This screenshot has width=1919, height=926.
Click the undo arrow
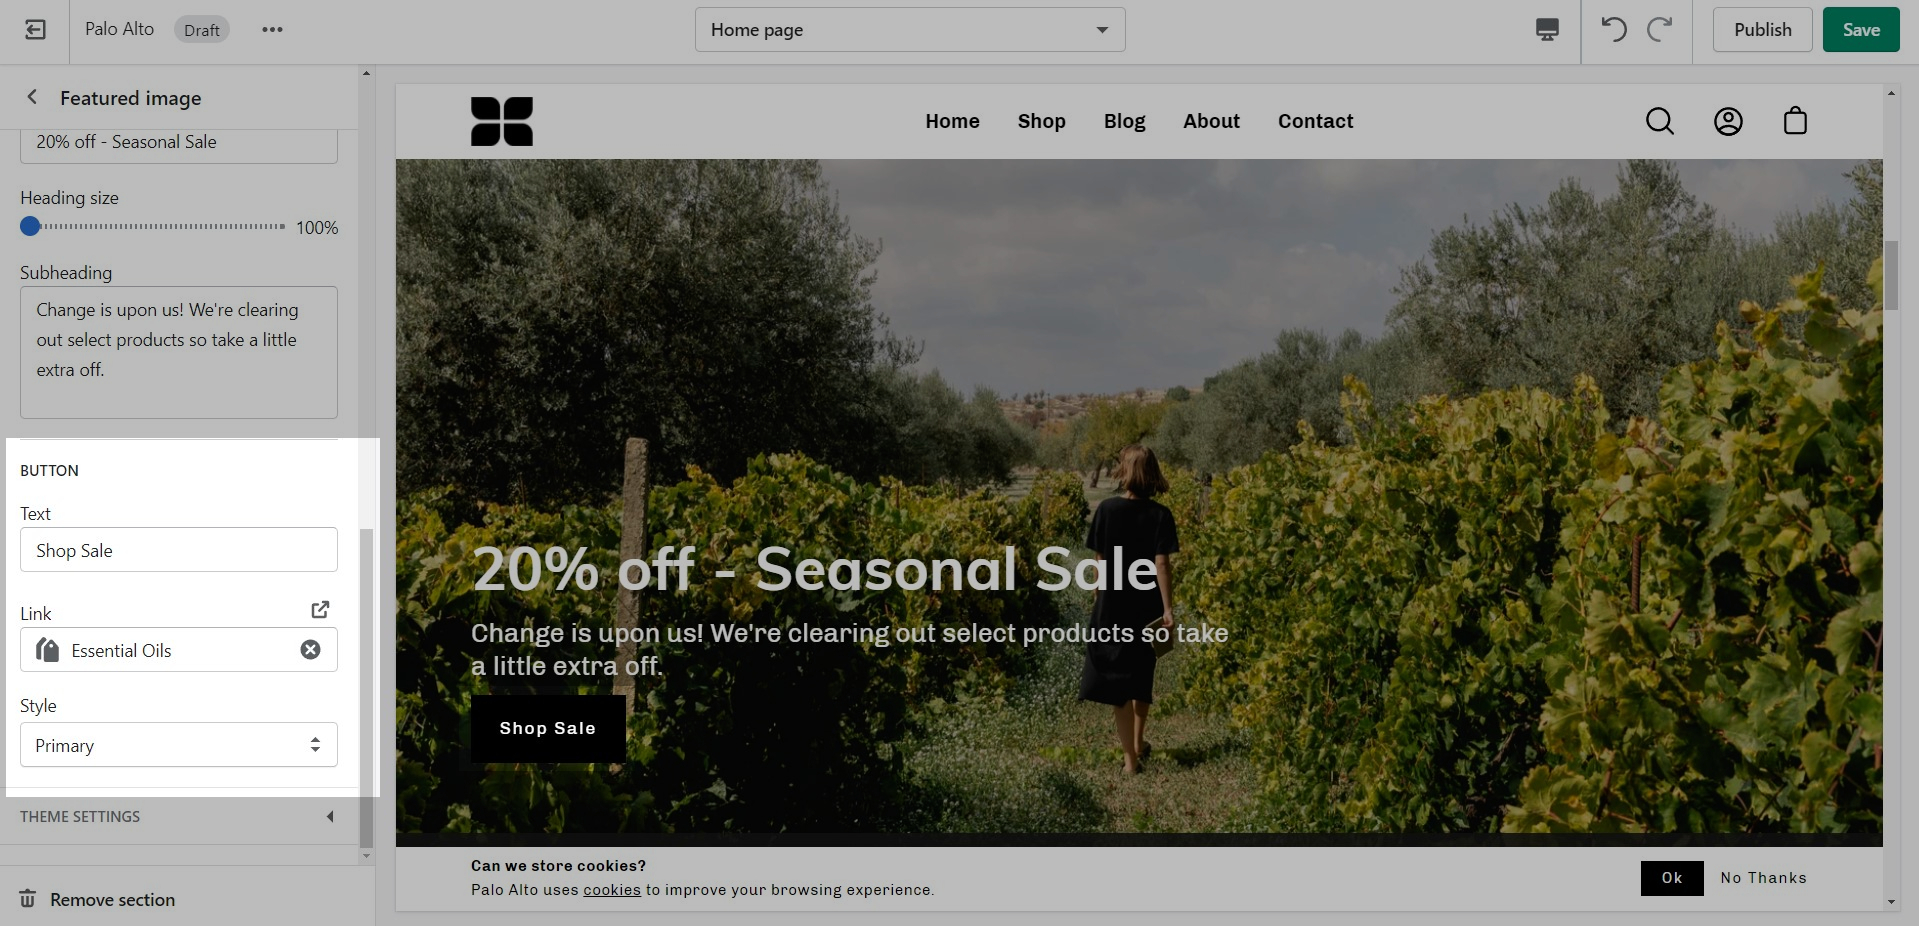1613,30
